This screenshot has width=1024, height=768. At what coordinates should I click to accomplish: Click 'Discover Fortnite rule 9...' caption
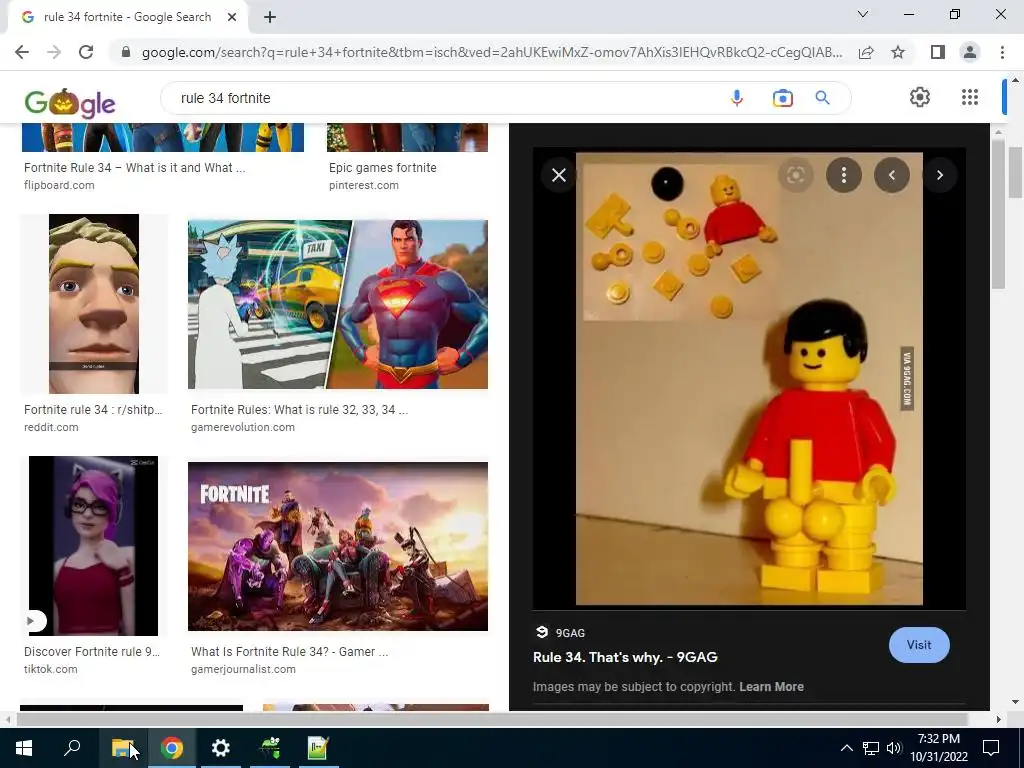click(91, 652)
